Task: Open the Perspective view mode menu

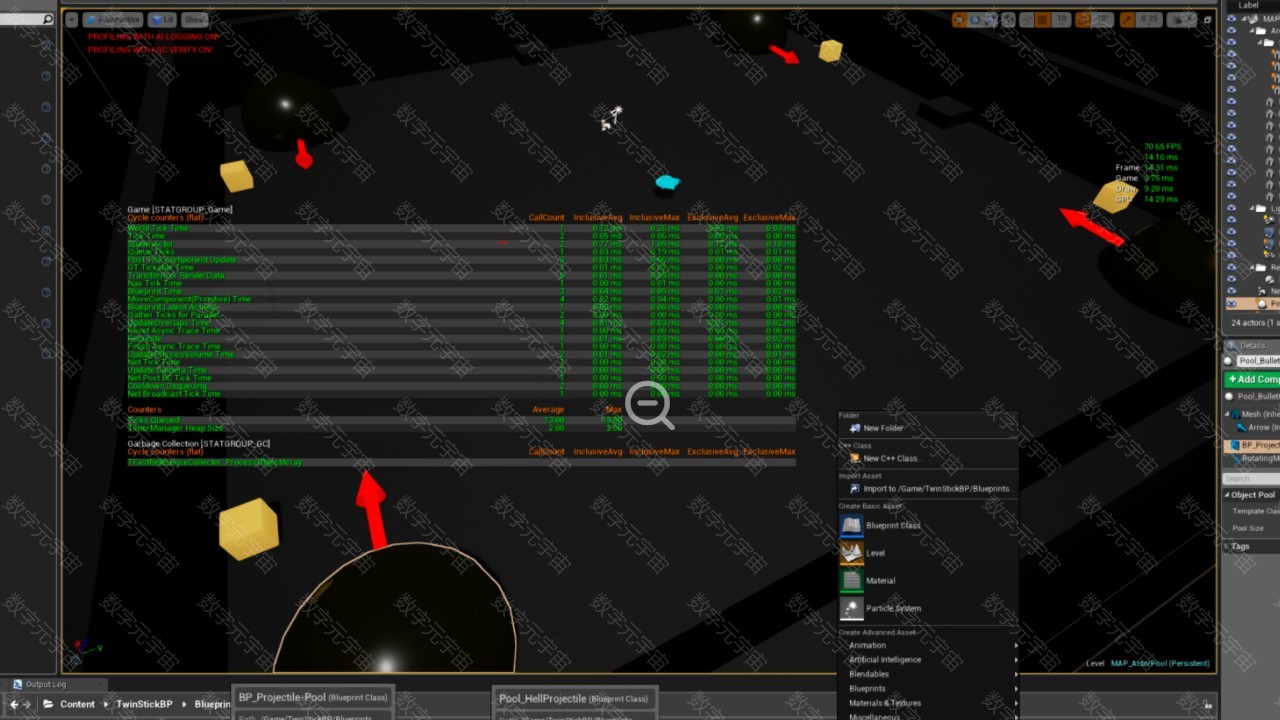Action: click(112, 19)
